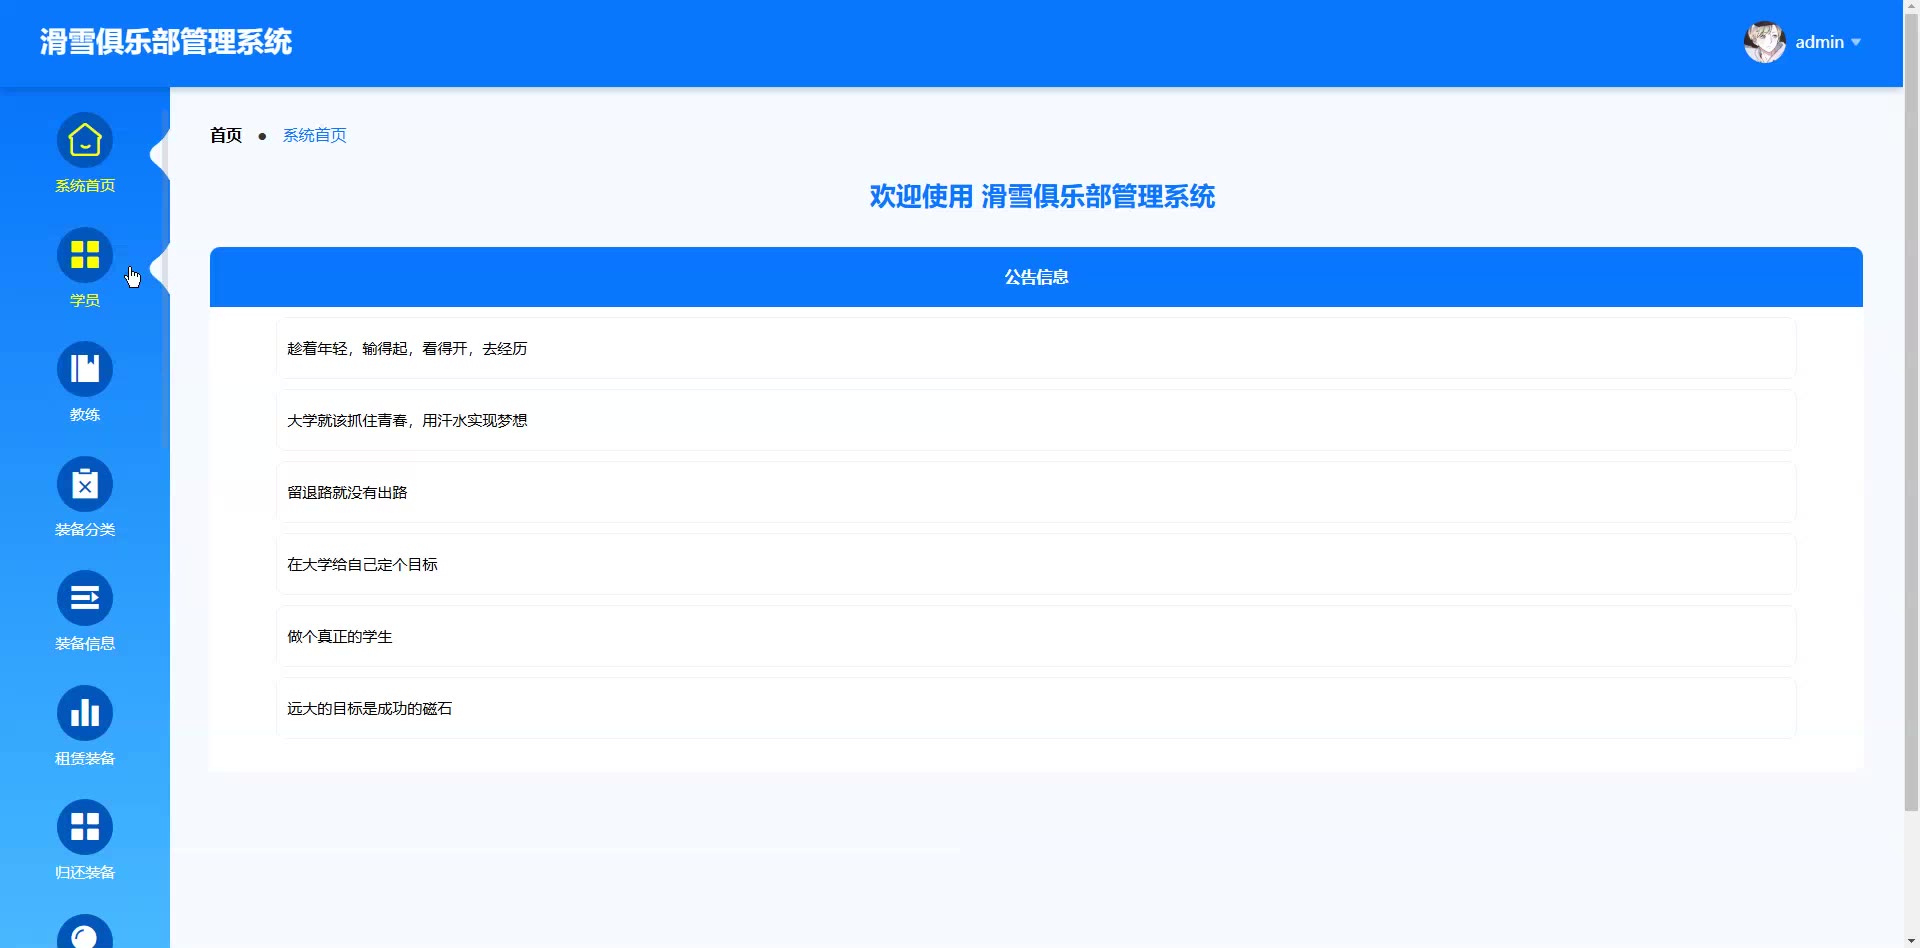Click the 滑雪俱乐部管理系统 header title
The image size is (1920, 948).
point(166,42)
